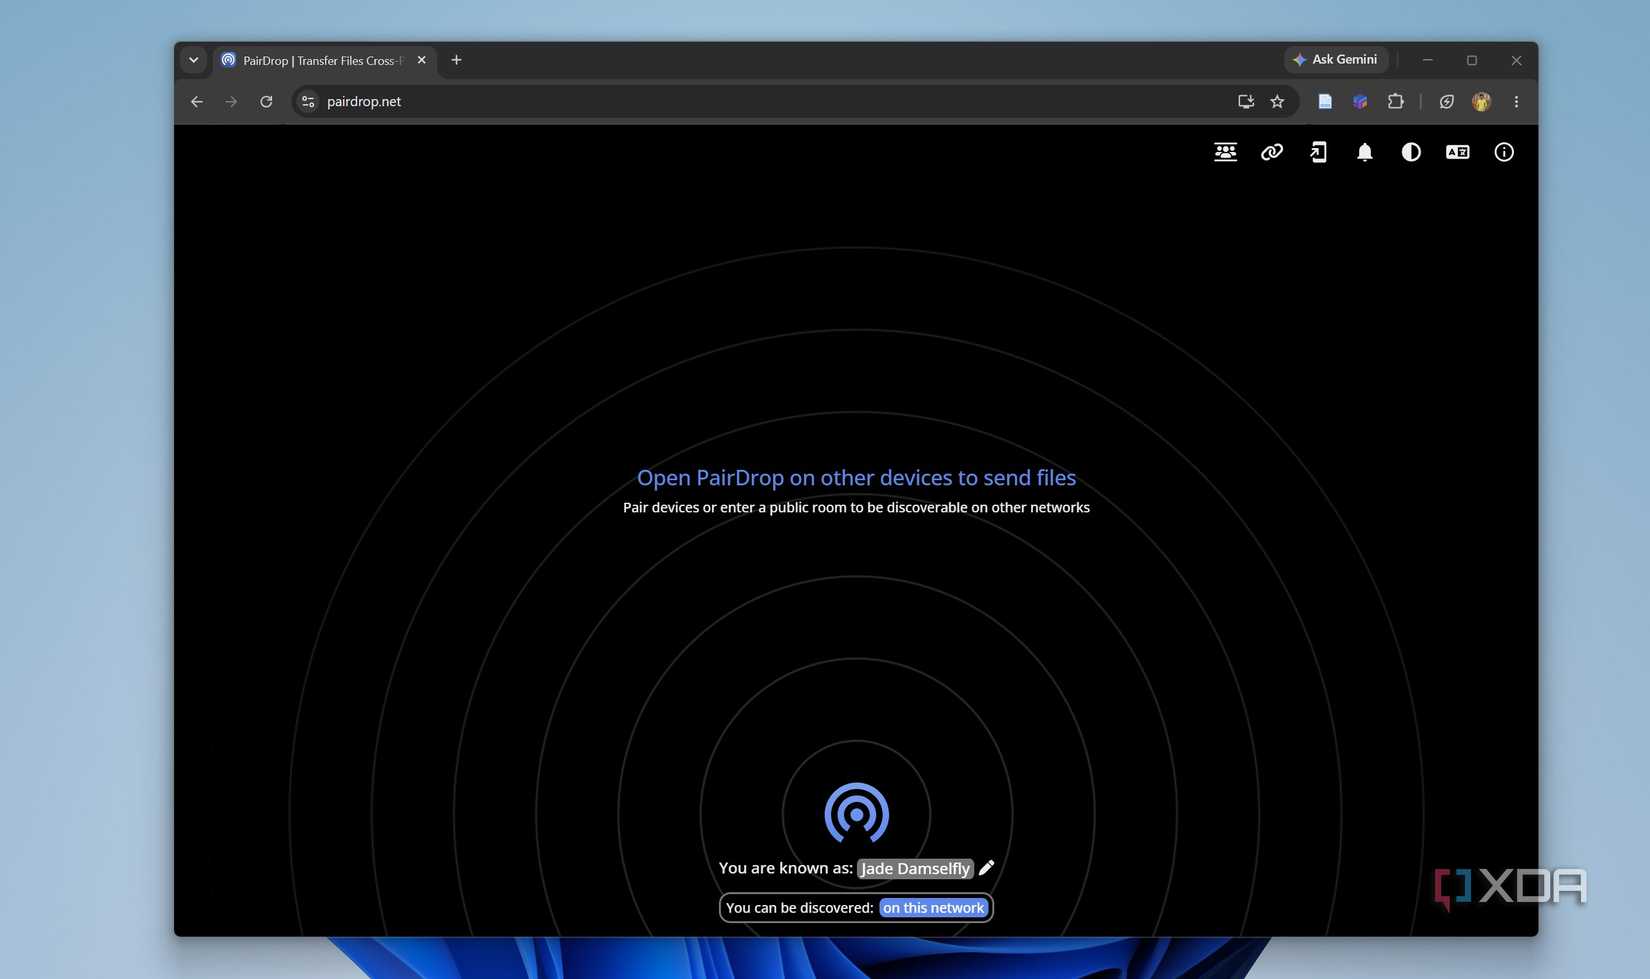Reload the pairdrop.net page
Viewport: 1650px width, 979px height.
(266, 101)
